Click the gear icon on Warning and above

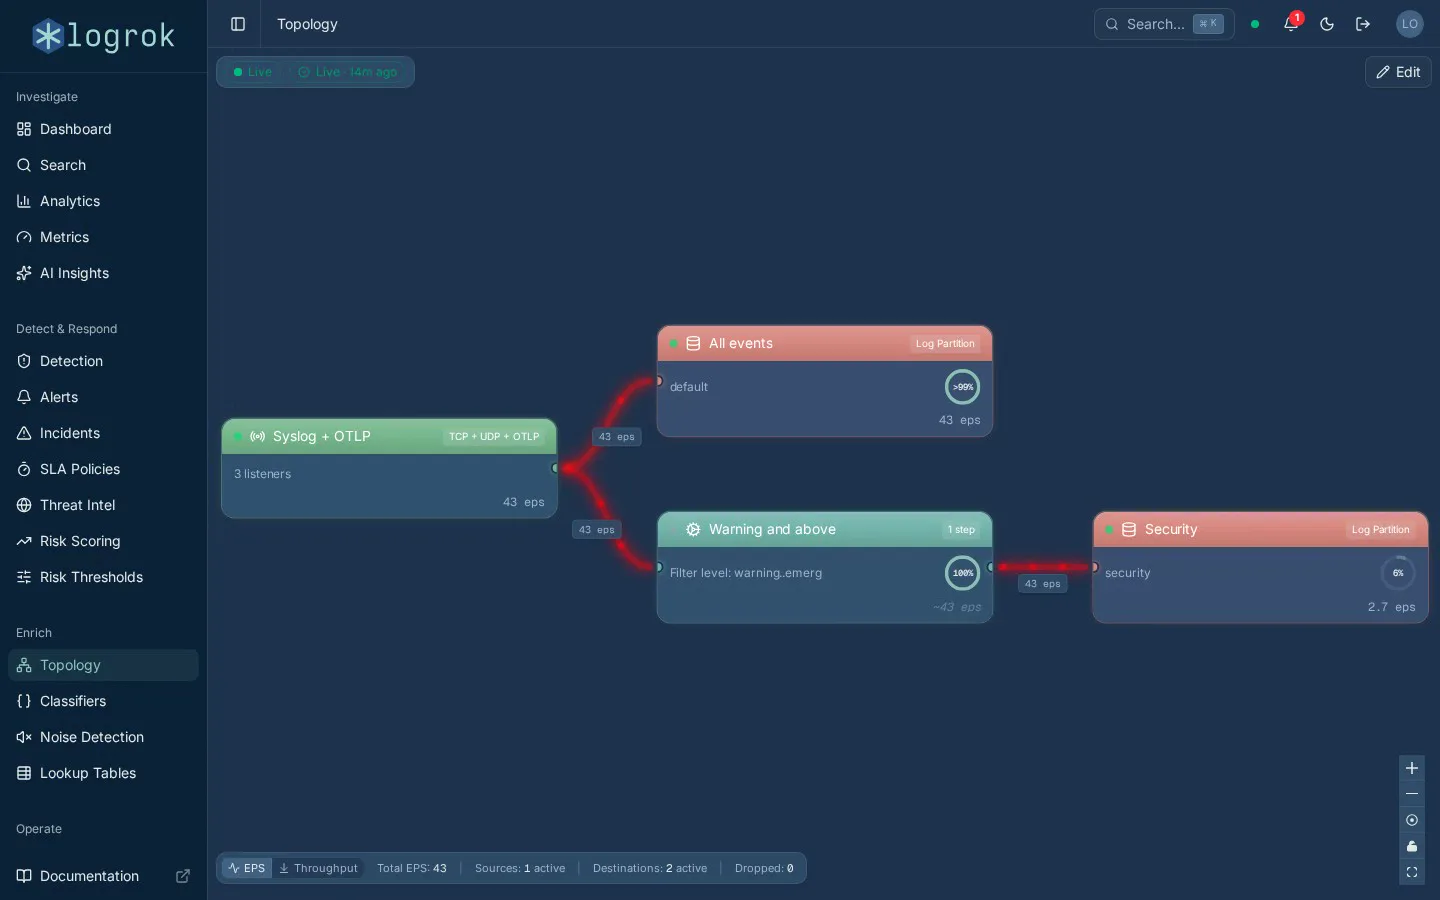(693, 529)
